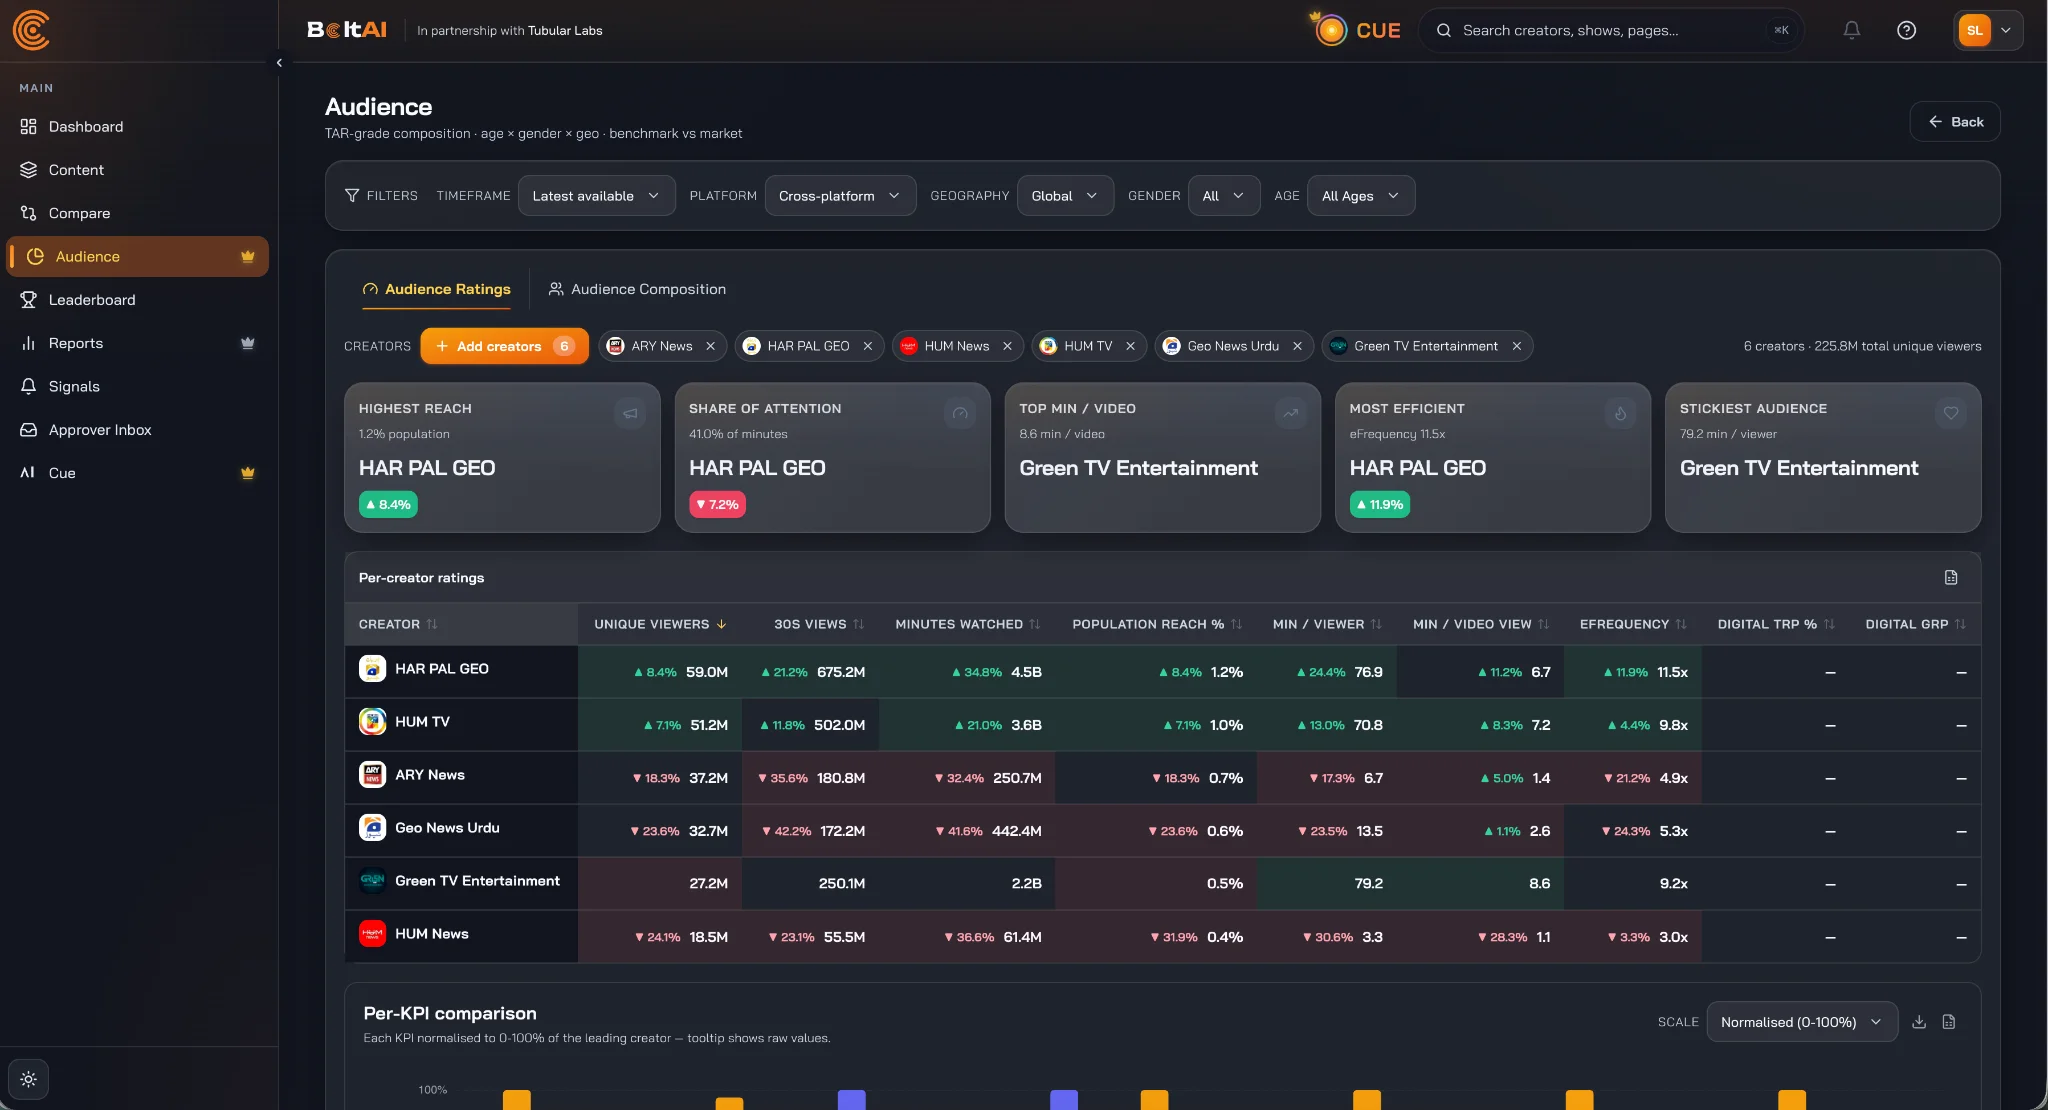Click the Add creators button
The width and height of the screenshot is (2048, 1110).
pyautogui.click(x=504, y=346)
